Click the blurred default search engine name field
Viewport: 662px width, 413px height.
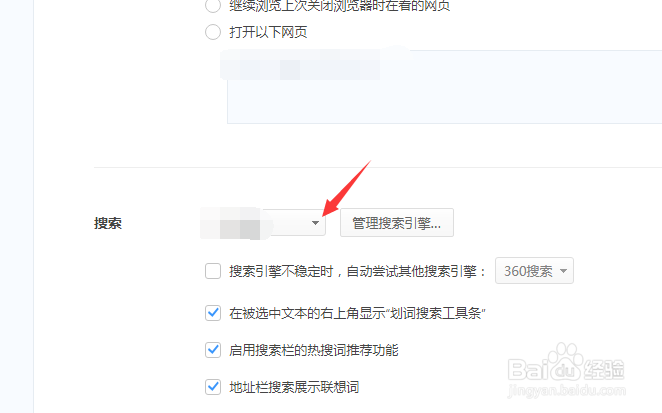(236, 223)
